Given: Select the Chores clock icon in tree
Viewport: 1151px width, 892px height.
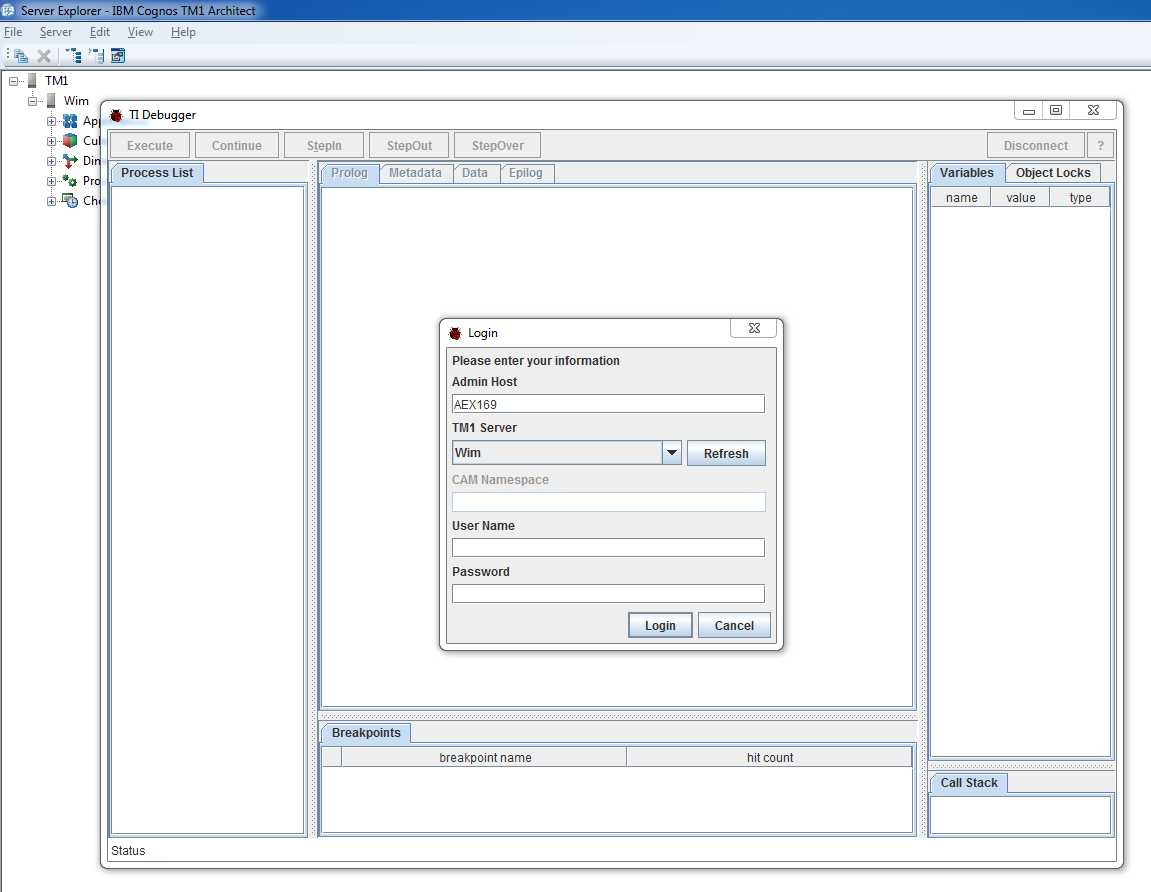Looking at the screenshot, I should coord(70,201).
